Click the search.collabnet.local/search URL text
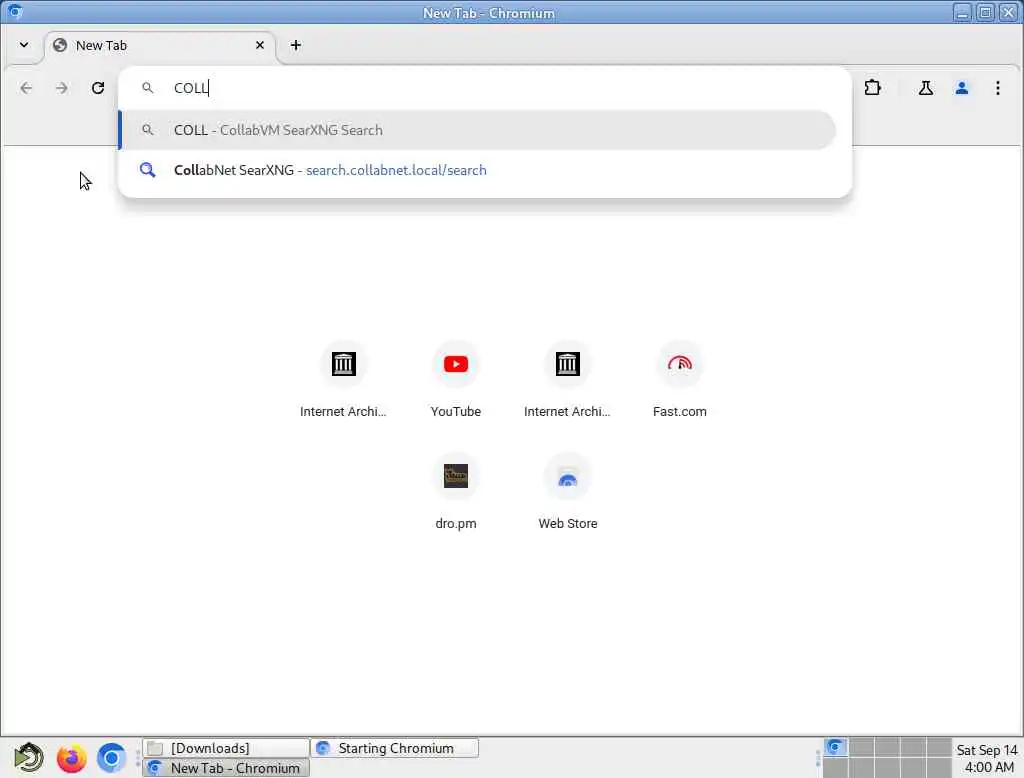 pos(396,170)
